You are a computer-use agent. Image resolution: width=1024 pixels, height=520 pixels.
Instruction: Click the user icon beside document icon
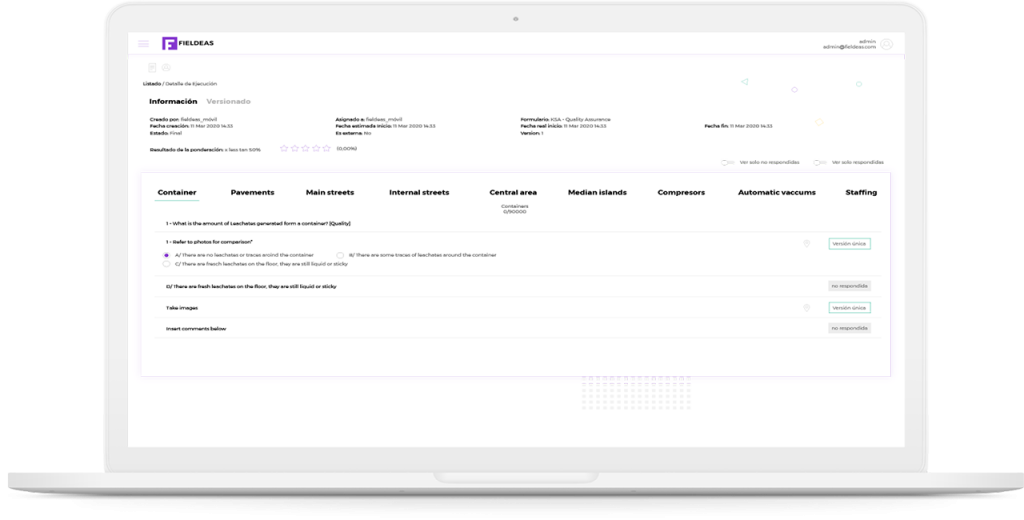tap(166, 67)
